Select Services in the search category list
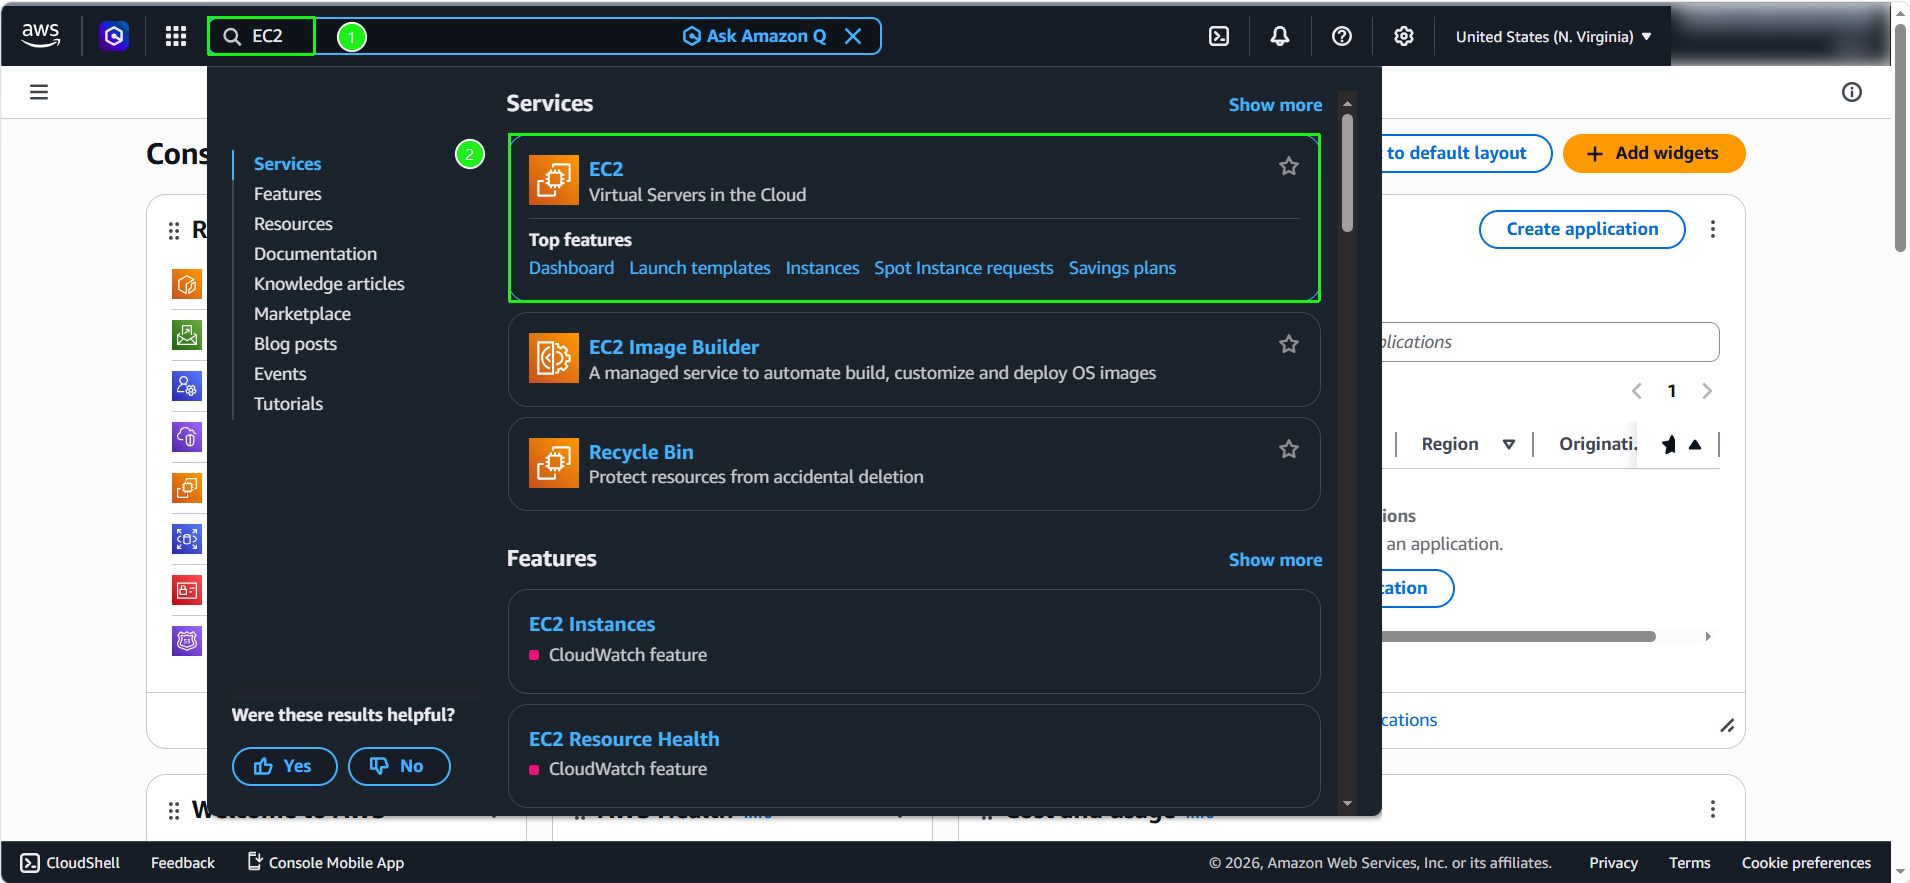Image resolution: width=1910 pixels, height=883 pixels. [x=288, y=164]
